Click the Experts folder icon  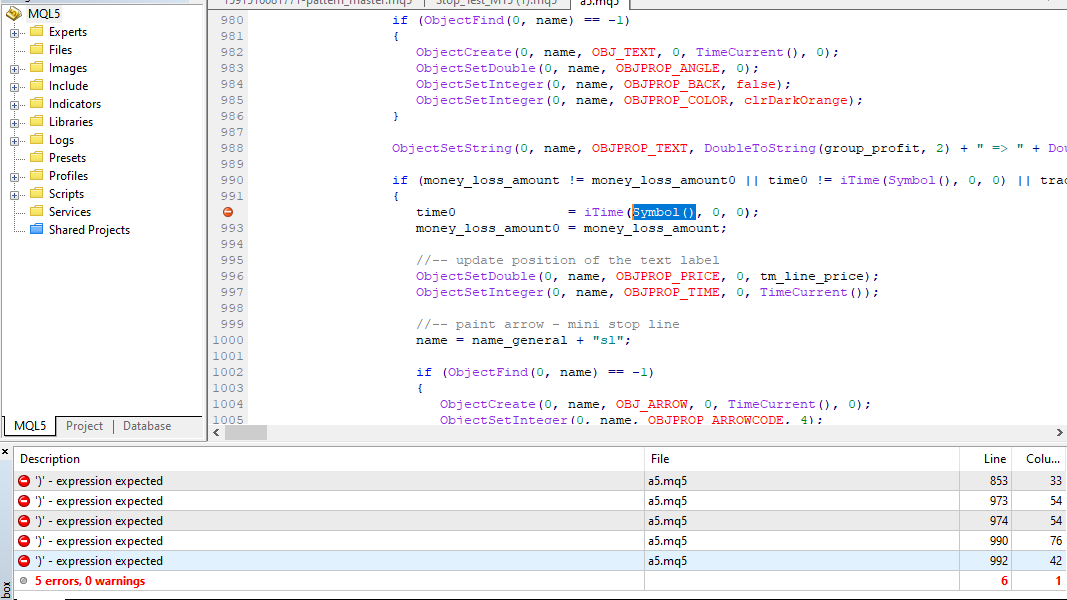pos(37,31)
